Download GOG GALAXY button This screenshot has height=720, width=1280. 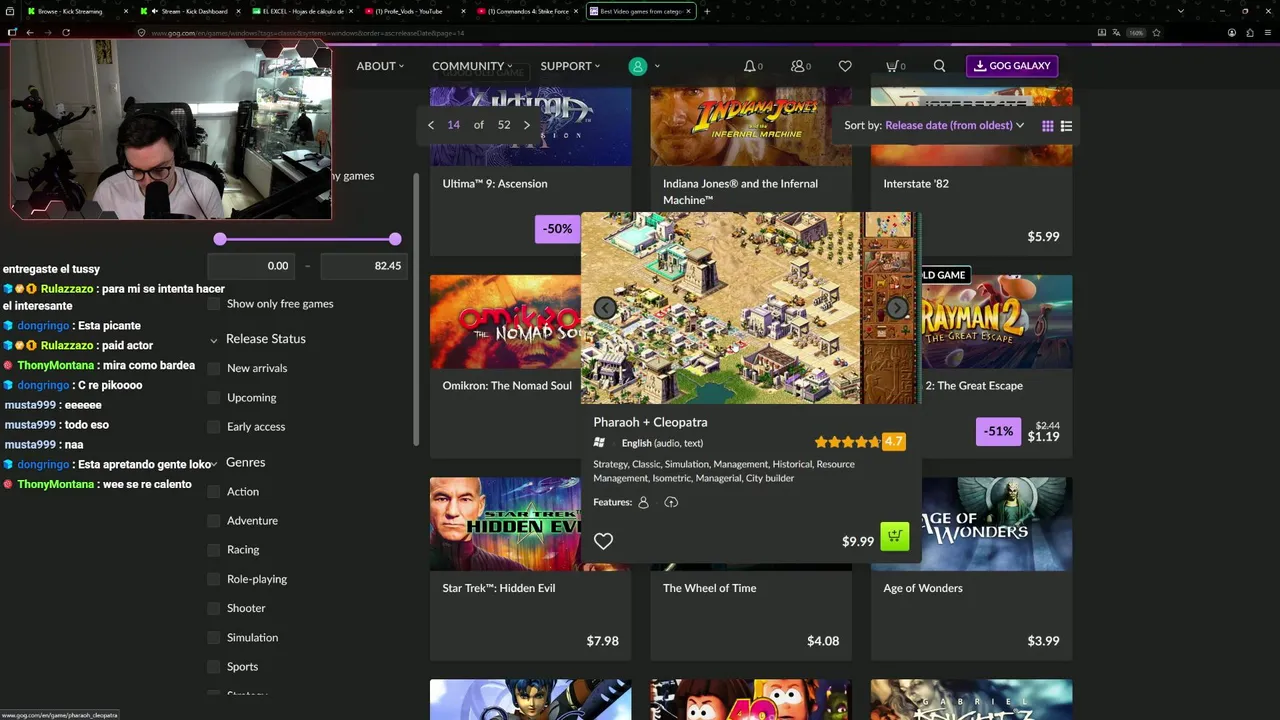[x=1012, y=66]
